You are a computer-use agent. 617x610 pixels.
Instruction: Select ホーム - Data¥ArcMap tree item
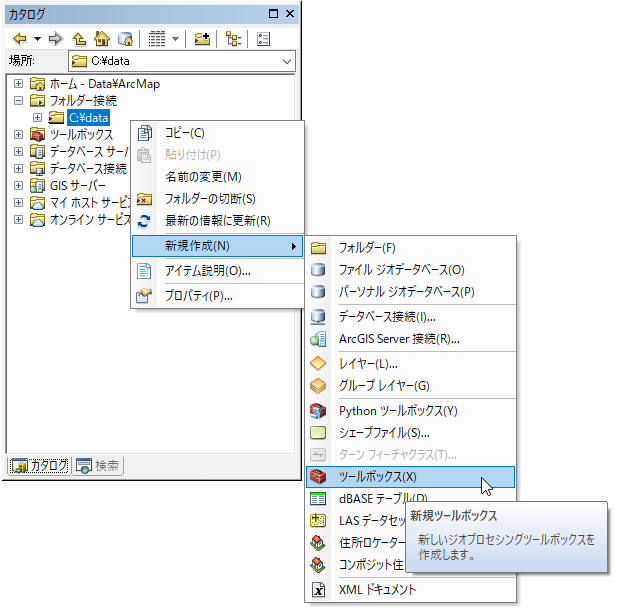click(105, 83)
